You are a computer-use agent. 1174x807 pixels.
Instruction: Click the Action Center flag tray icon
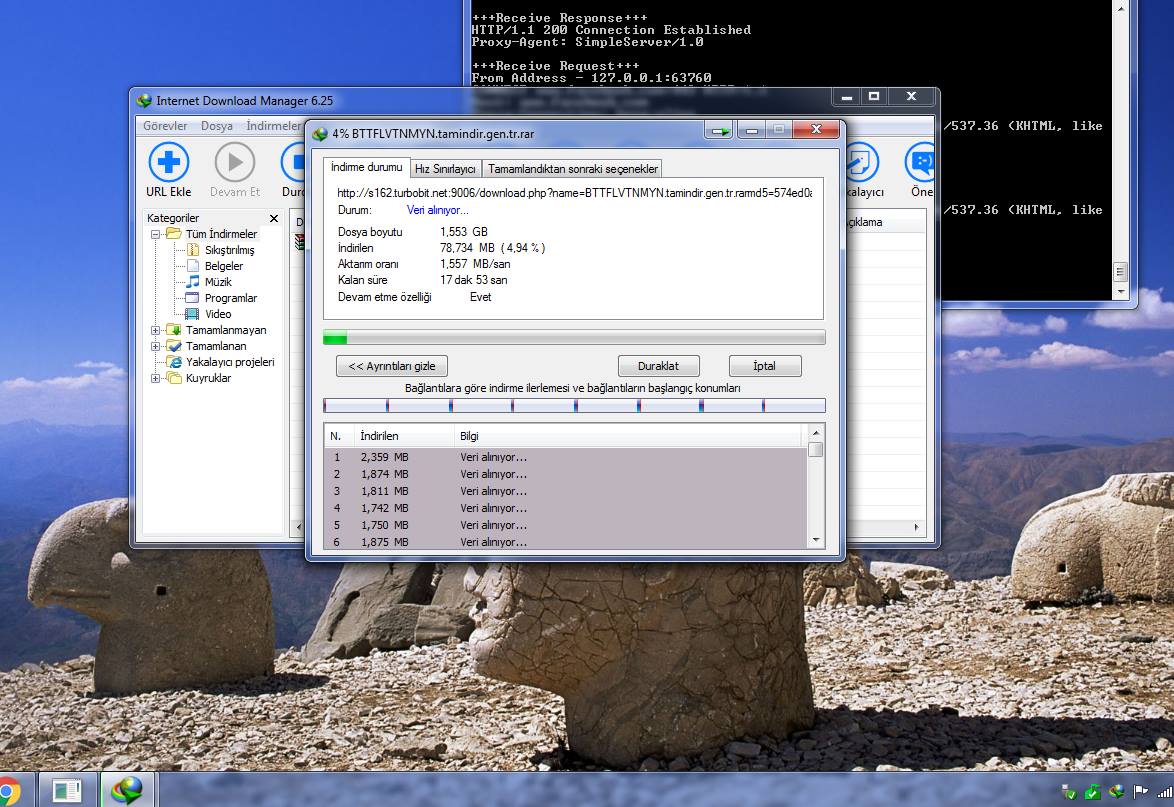[x=1140, y=791]
